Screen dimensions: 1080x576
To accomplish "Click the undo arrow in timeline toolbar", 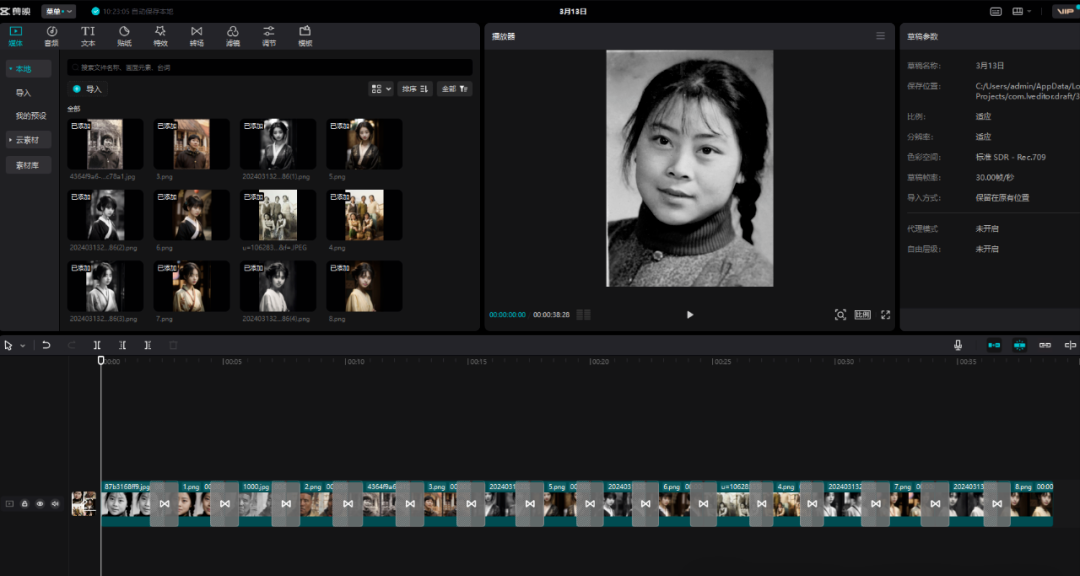I will click(x=46, y=345).
